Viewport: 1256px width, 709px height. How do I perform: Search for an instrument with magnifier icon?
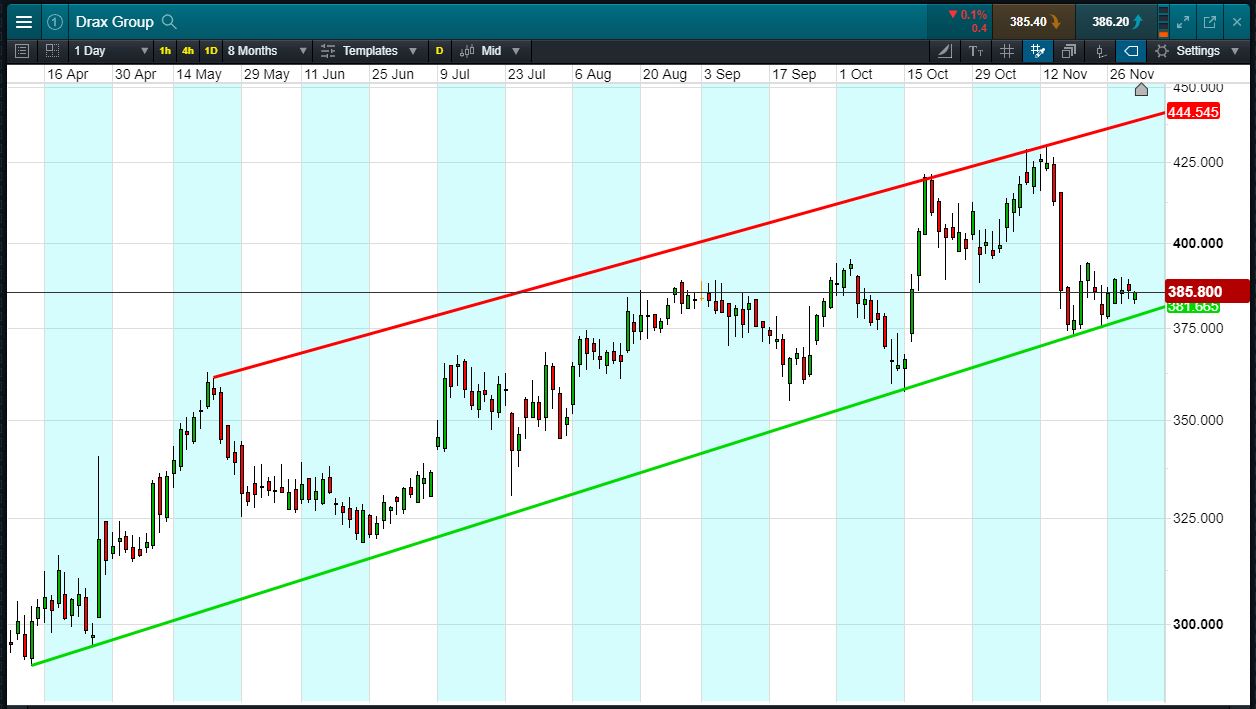tap(169, 21)
